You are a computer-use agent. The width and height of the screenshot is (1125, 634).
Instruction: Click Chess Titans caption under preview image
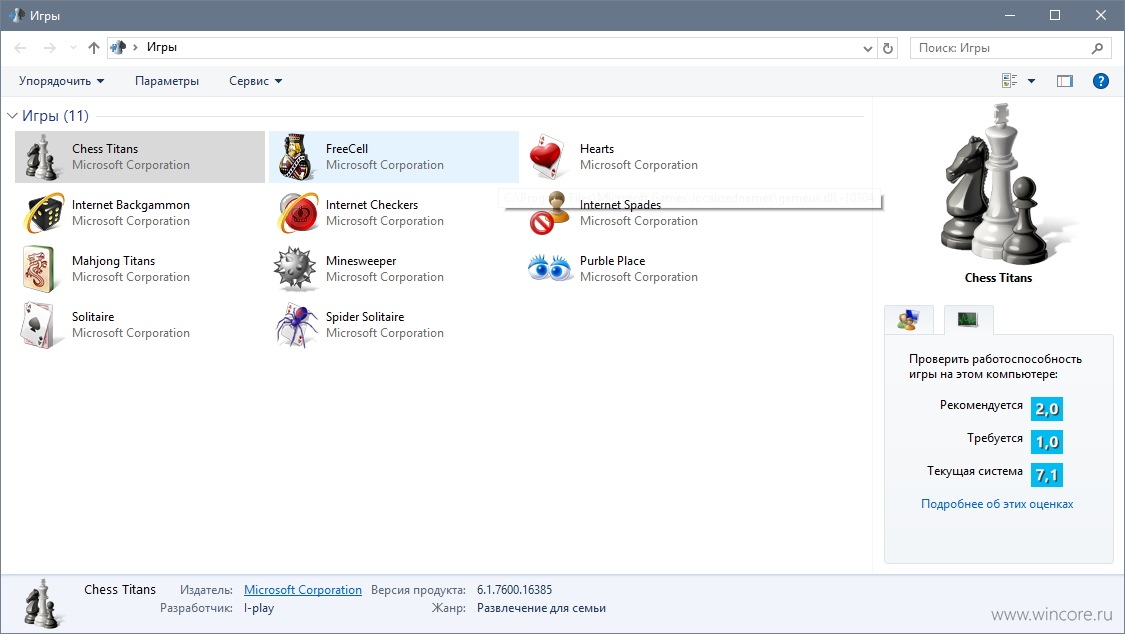pyautogui.click(x=999, y=278)
